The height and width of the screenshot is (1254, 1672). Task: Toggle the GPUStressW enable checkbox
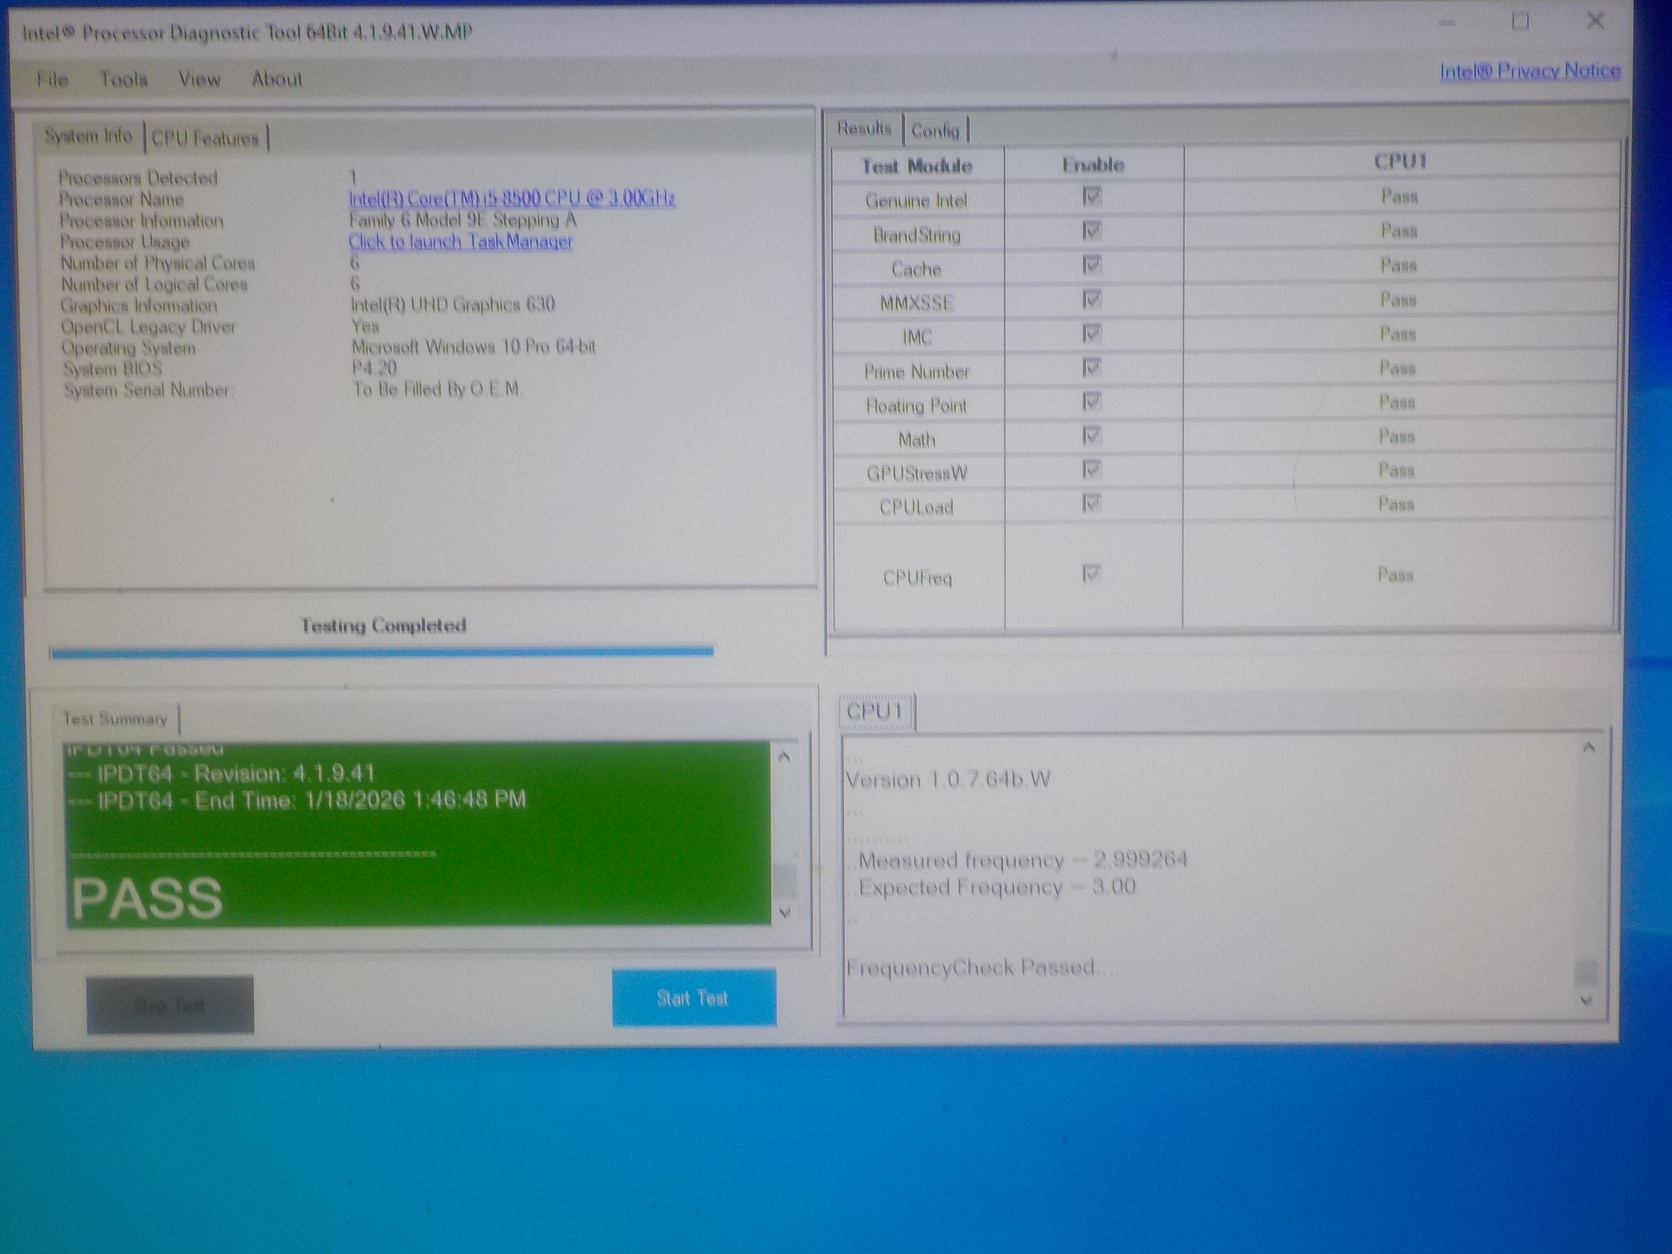[x=1092, y=469]
